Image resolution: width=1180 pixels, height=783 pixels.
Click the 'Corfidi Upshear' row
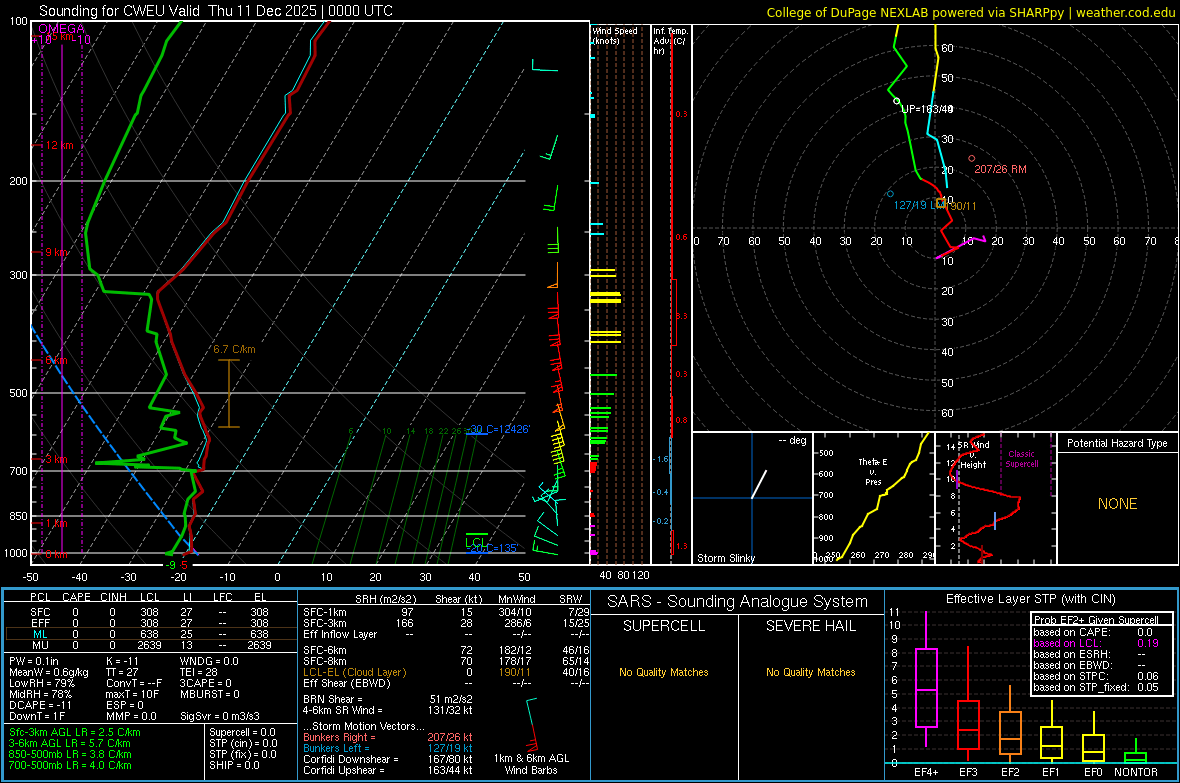pos(388,770)
